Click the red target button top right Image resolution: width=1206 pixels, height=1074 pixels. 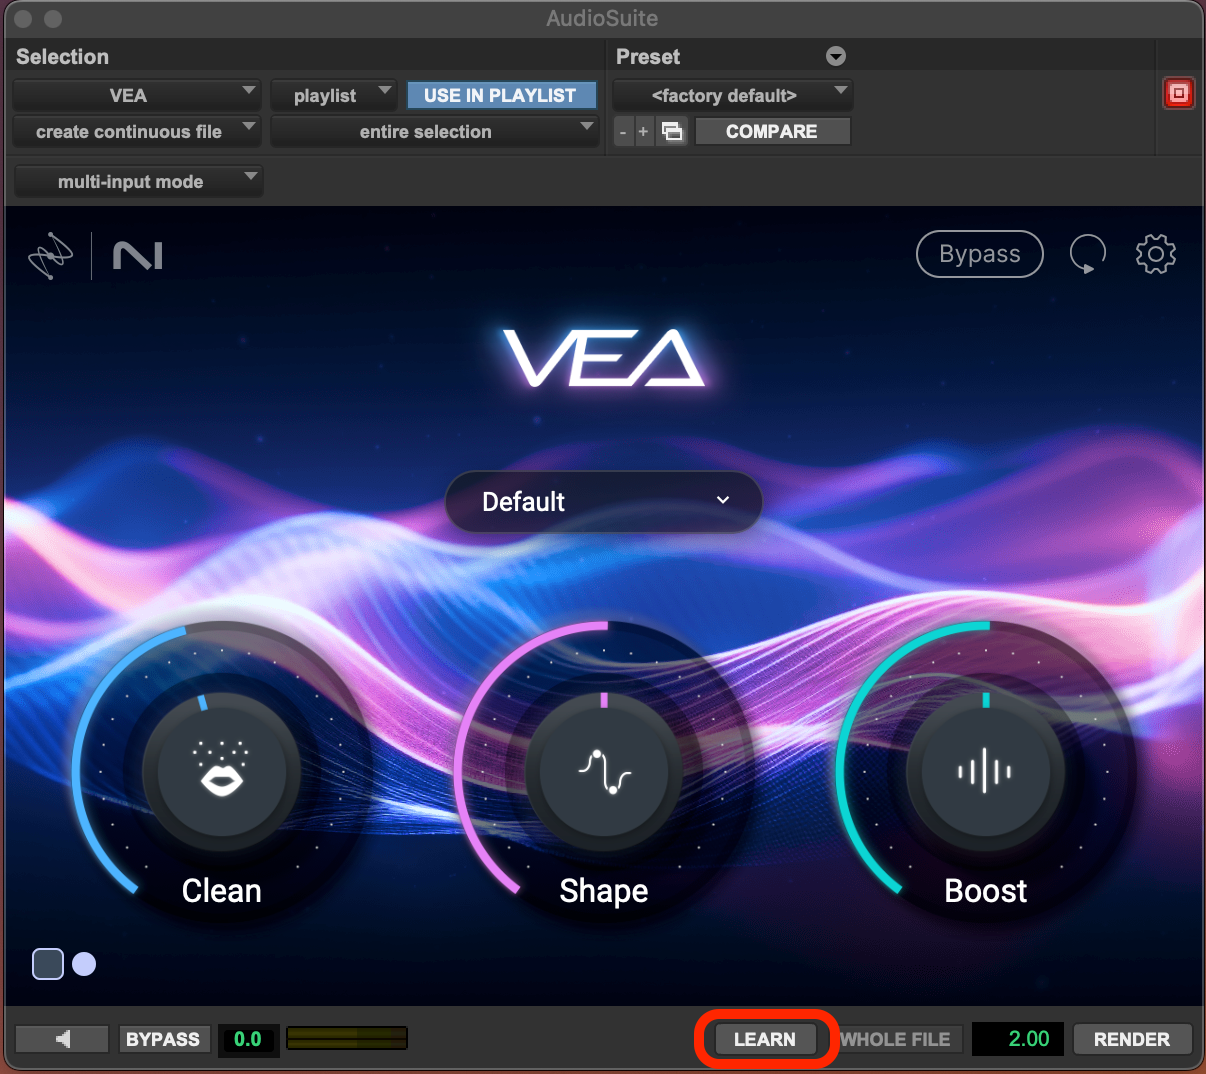1179,94
